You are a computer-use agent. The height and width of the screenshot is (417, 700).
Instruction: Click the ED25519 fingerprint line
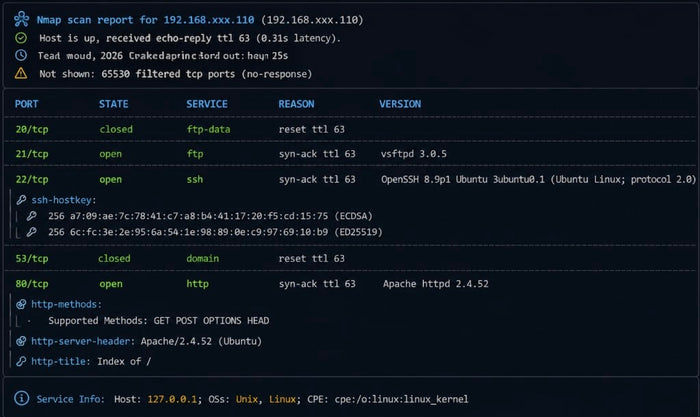(215, 232)
